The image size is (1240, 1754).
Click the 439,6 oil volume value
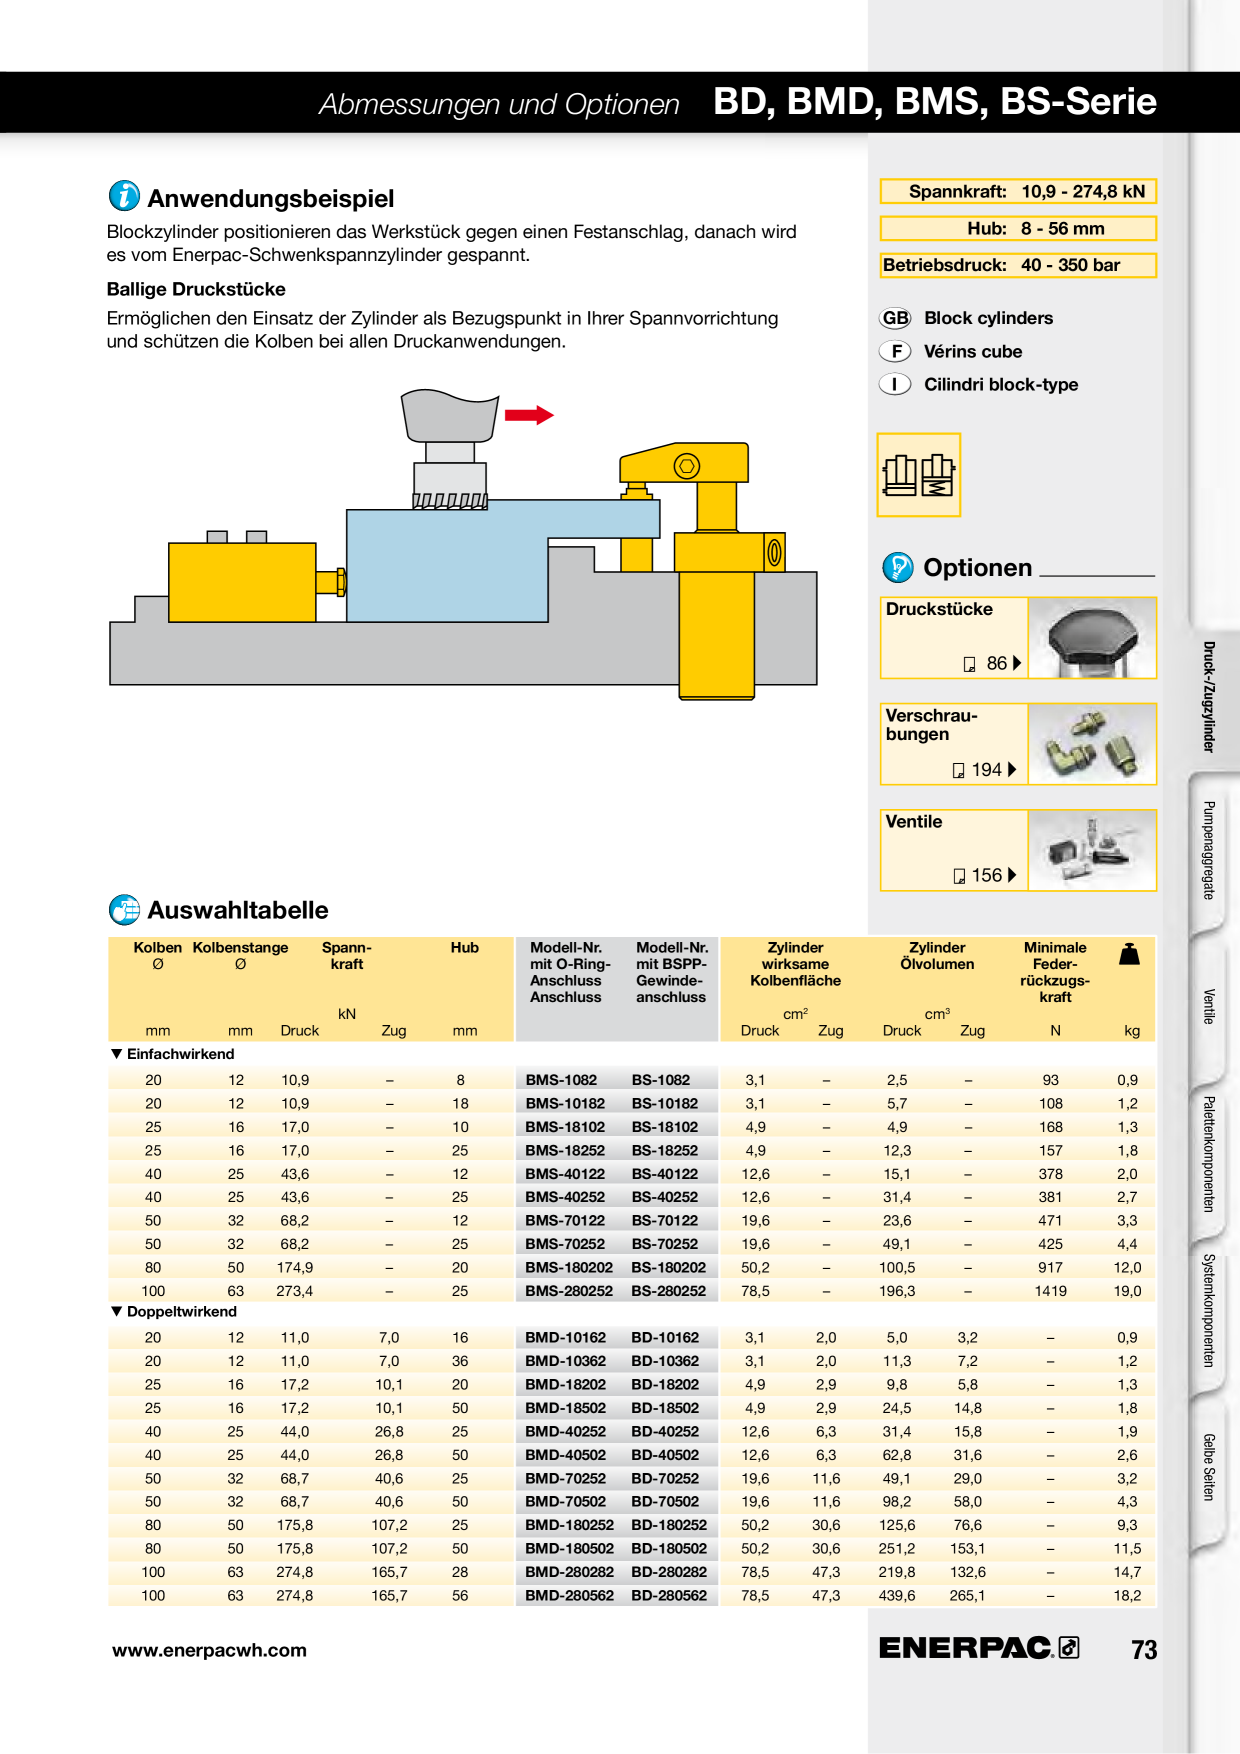897,1596
